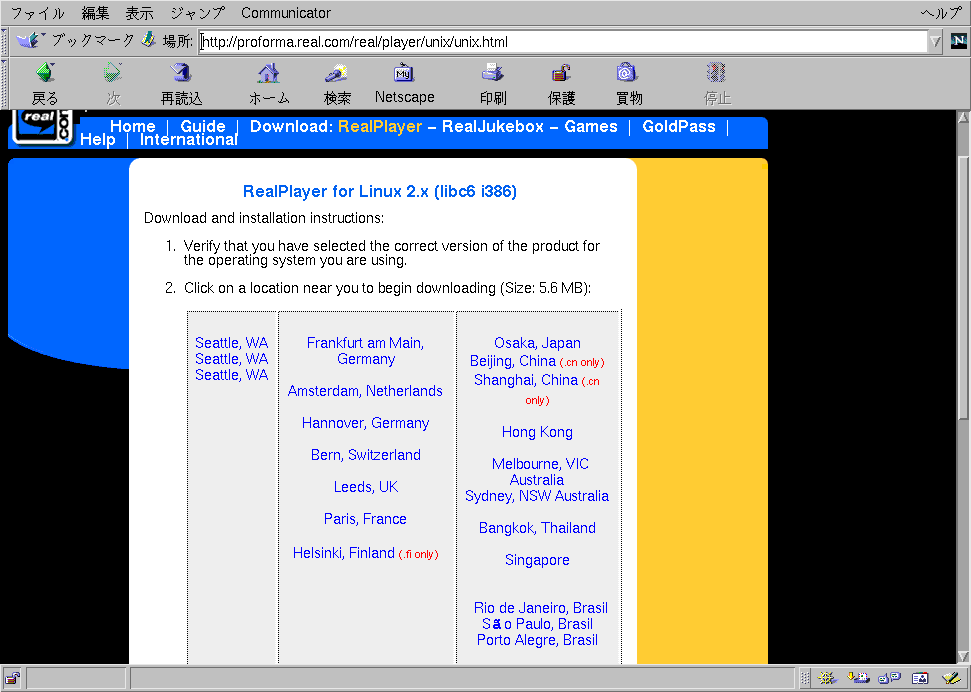Click the Home link in the page header

pyautogui.click(x=133, y=126)
